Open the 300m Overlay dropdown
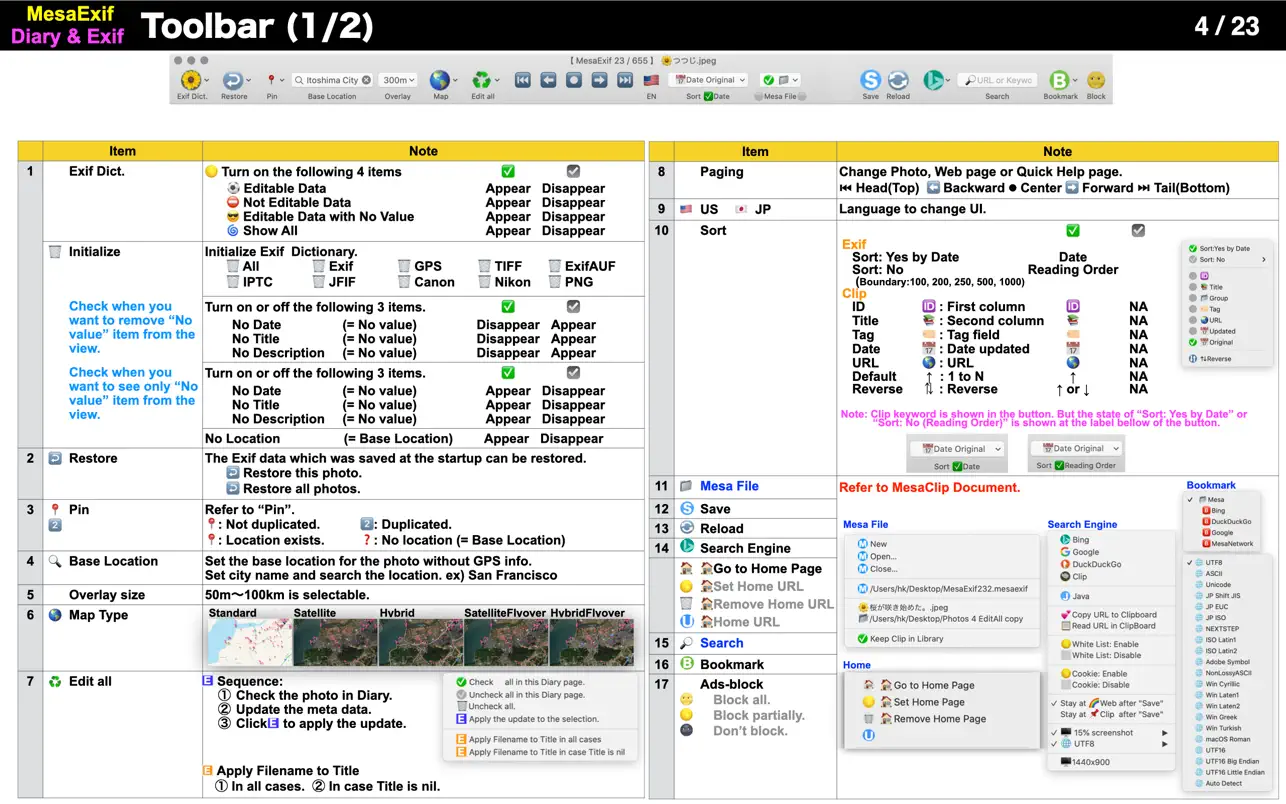 tap(398, 80)
